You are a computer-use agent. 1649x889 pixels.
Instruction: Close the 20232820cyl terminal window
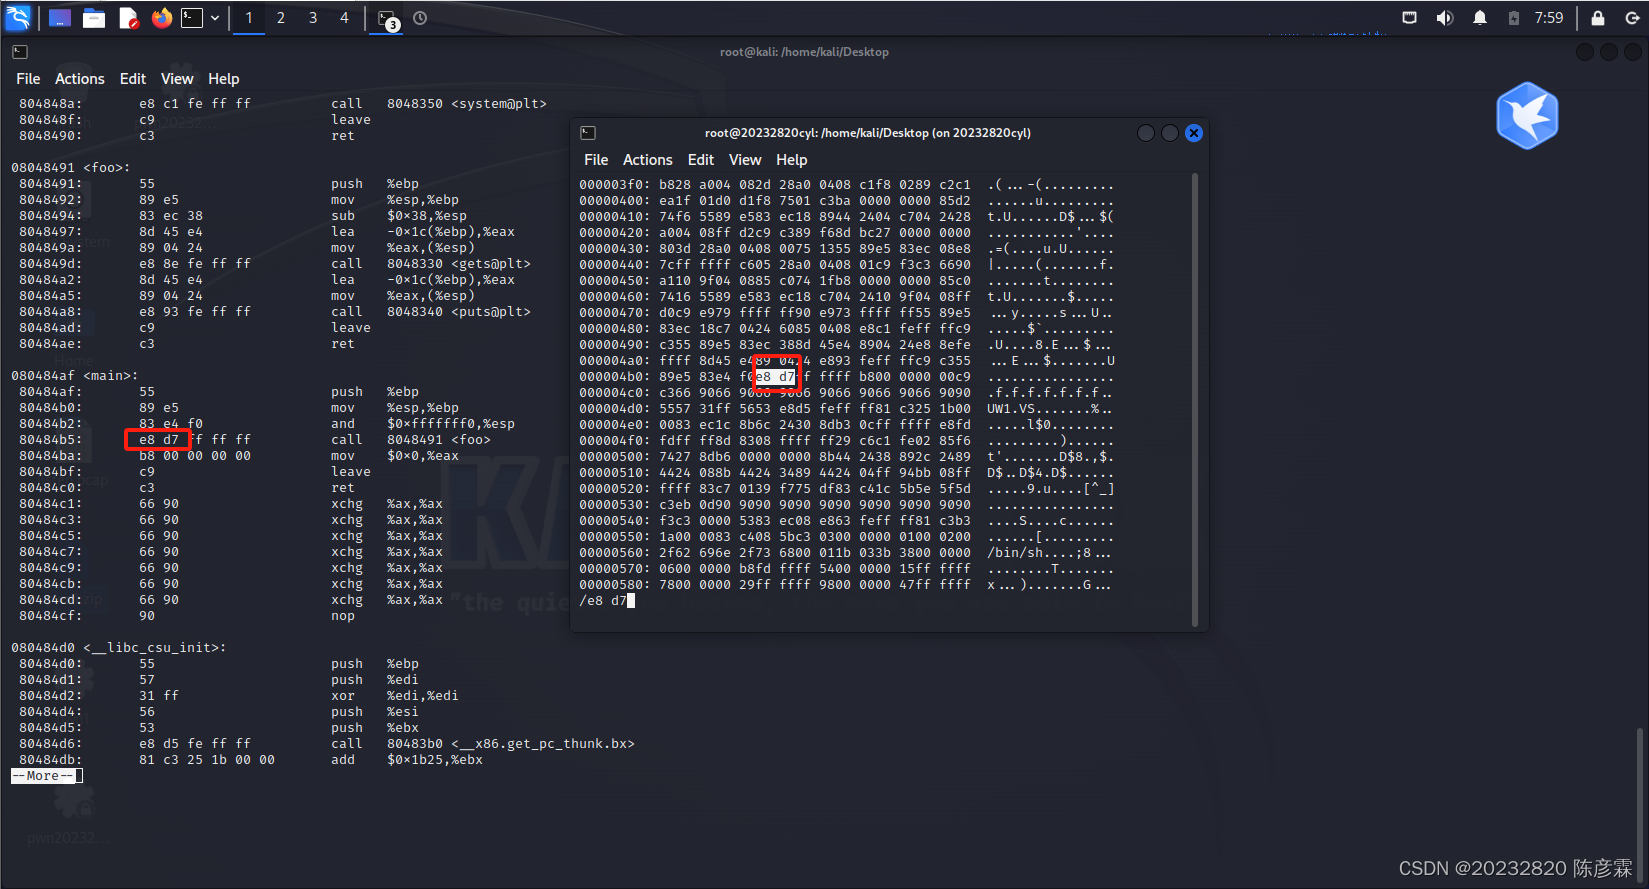pos(1194,133)
